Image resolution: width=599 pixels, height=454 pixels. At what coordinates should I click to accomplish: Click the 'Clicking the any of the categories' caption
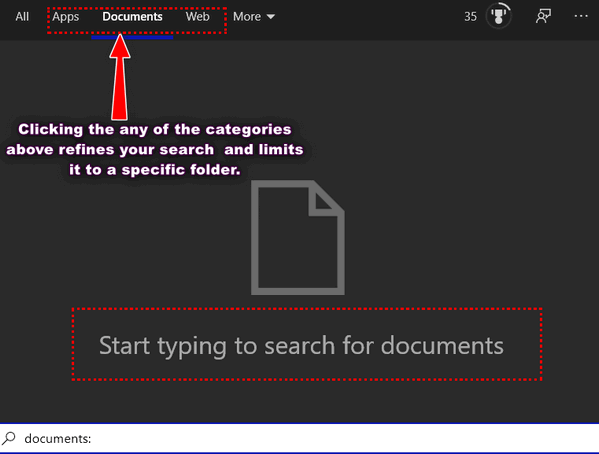pyautogui.click(x=155, y=129)
